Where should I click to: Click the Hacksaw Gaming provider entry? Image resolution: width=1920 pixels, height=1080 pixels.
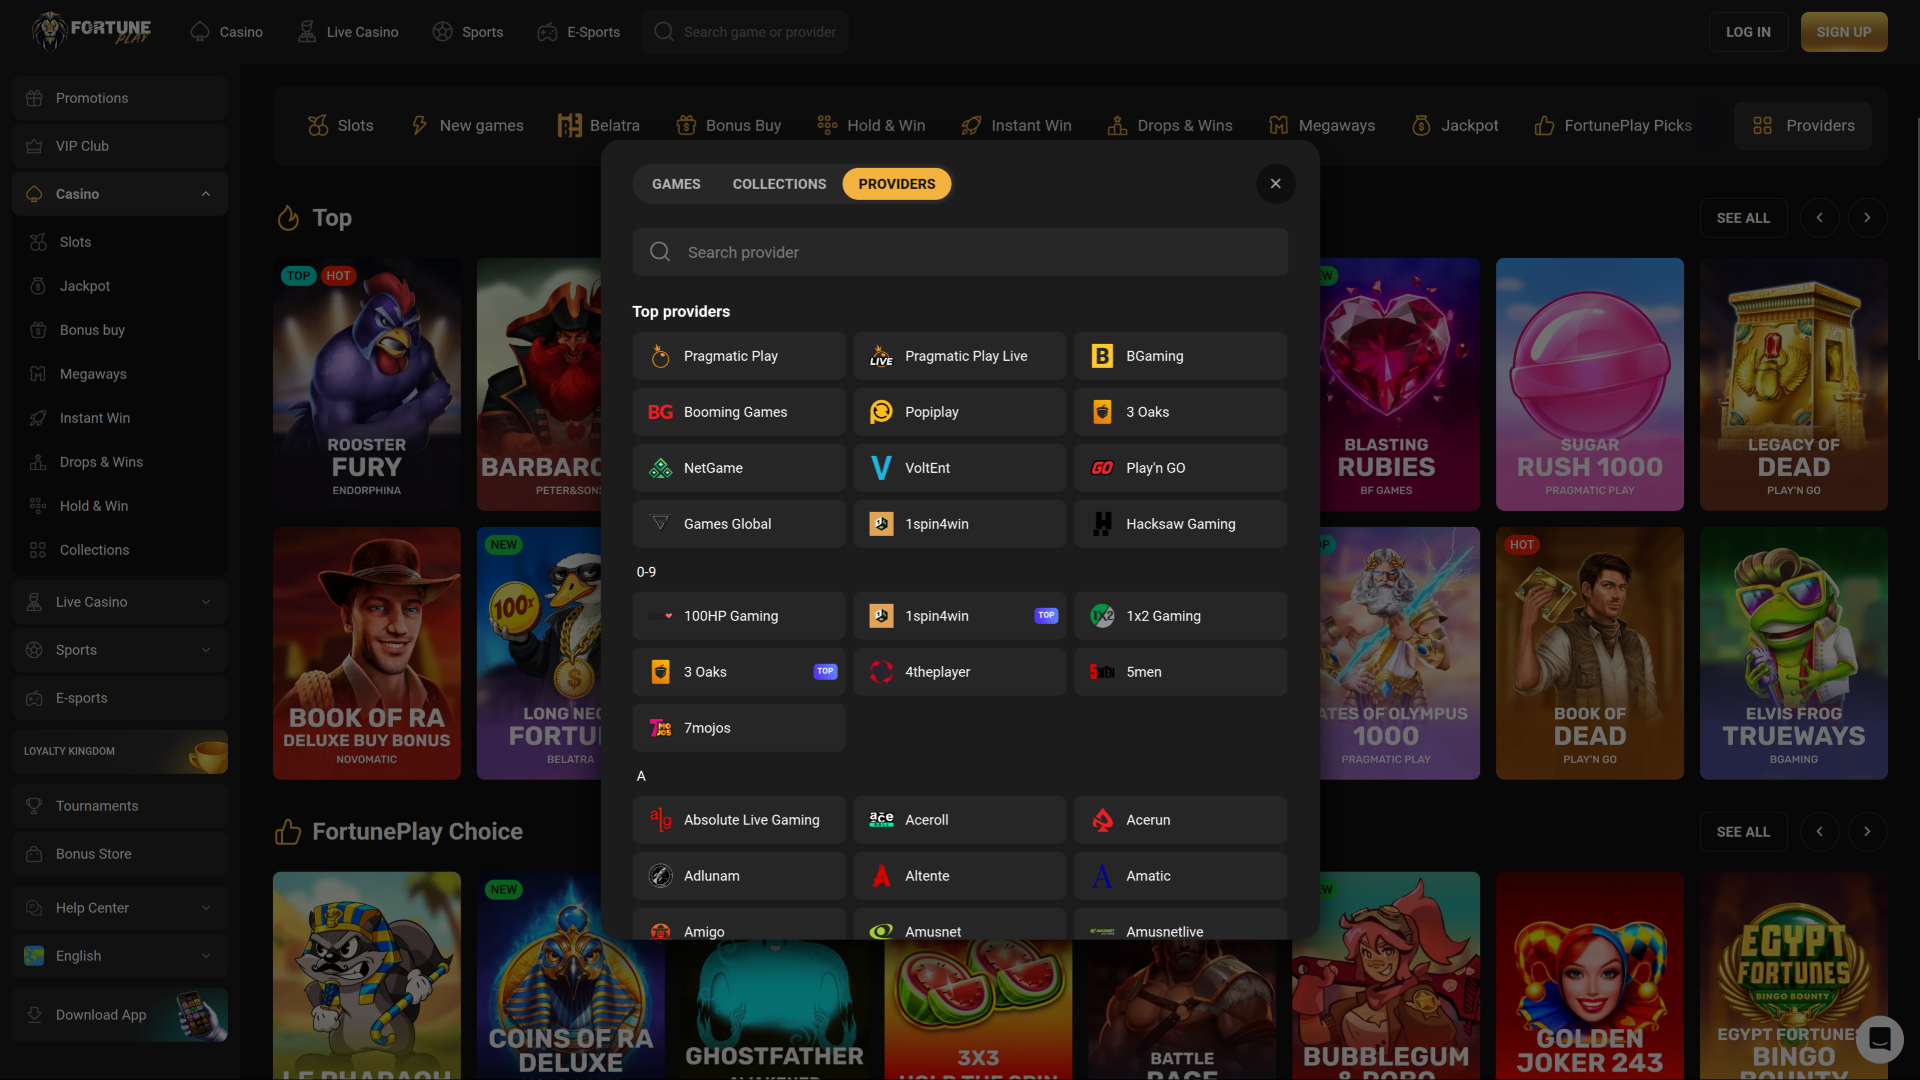(1180, 523)
